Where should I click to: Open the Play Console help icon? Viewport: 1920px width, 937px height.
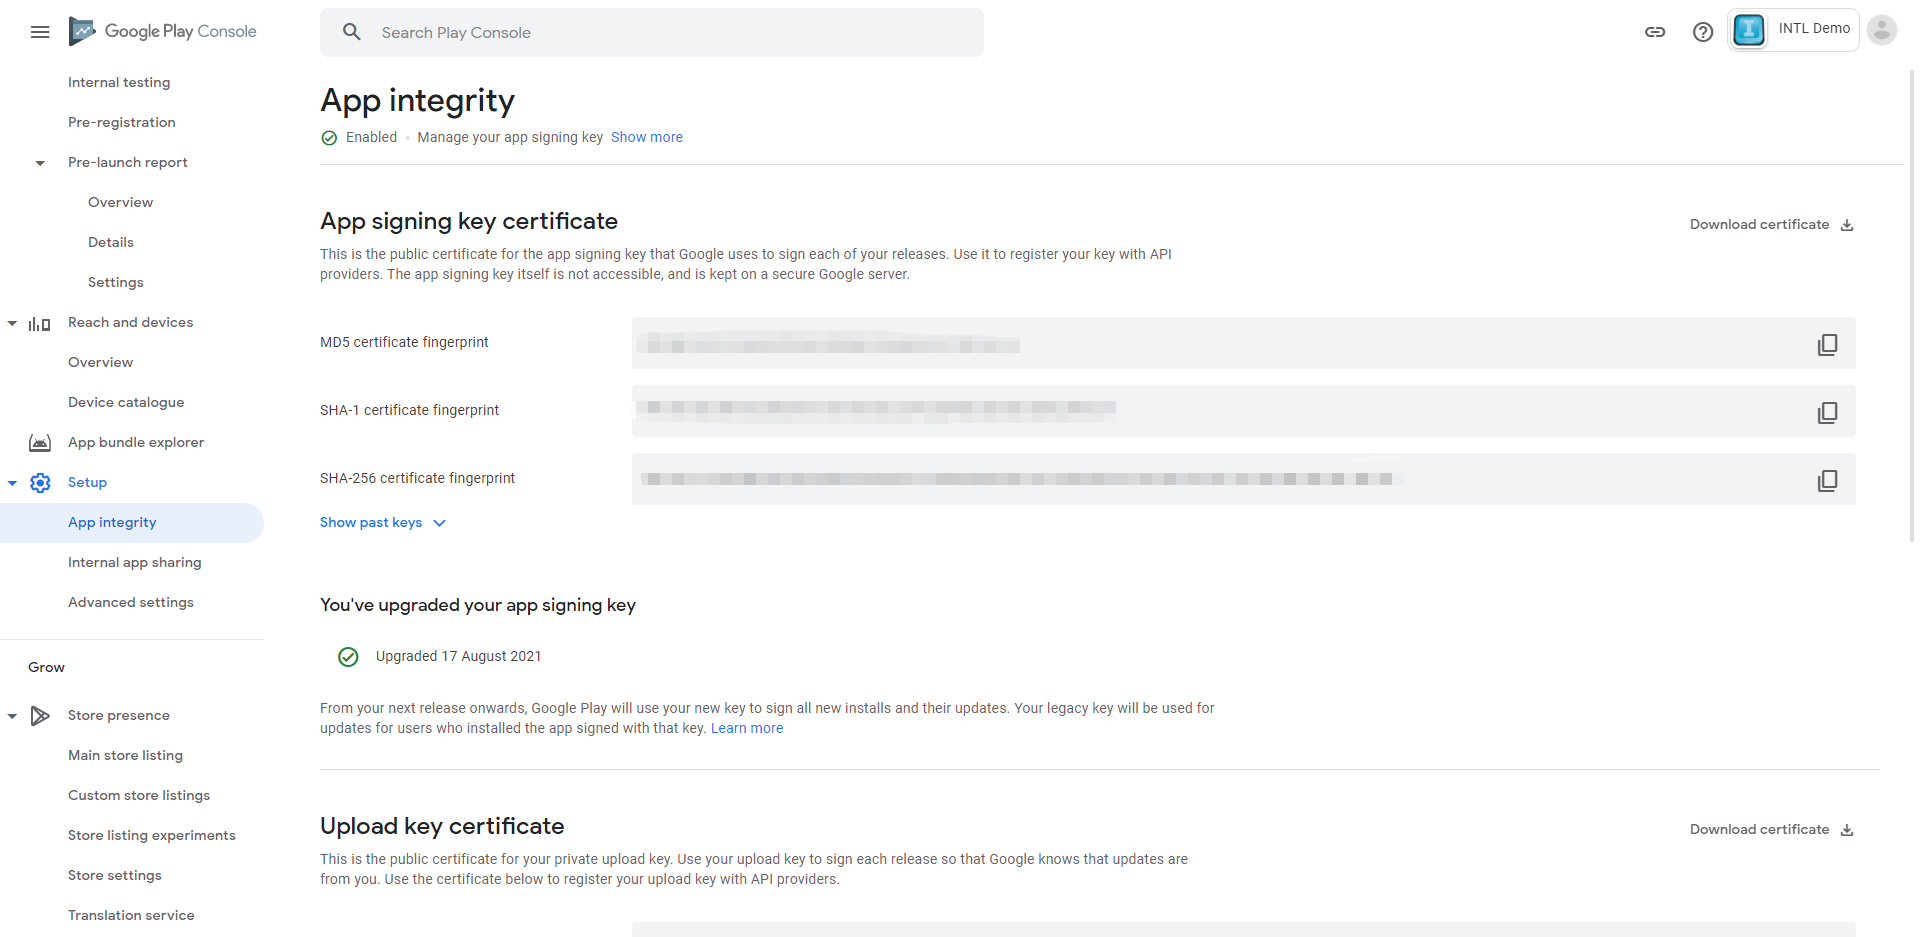tap(1703, 31)
